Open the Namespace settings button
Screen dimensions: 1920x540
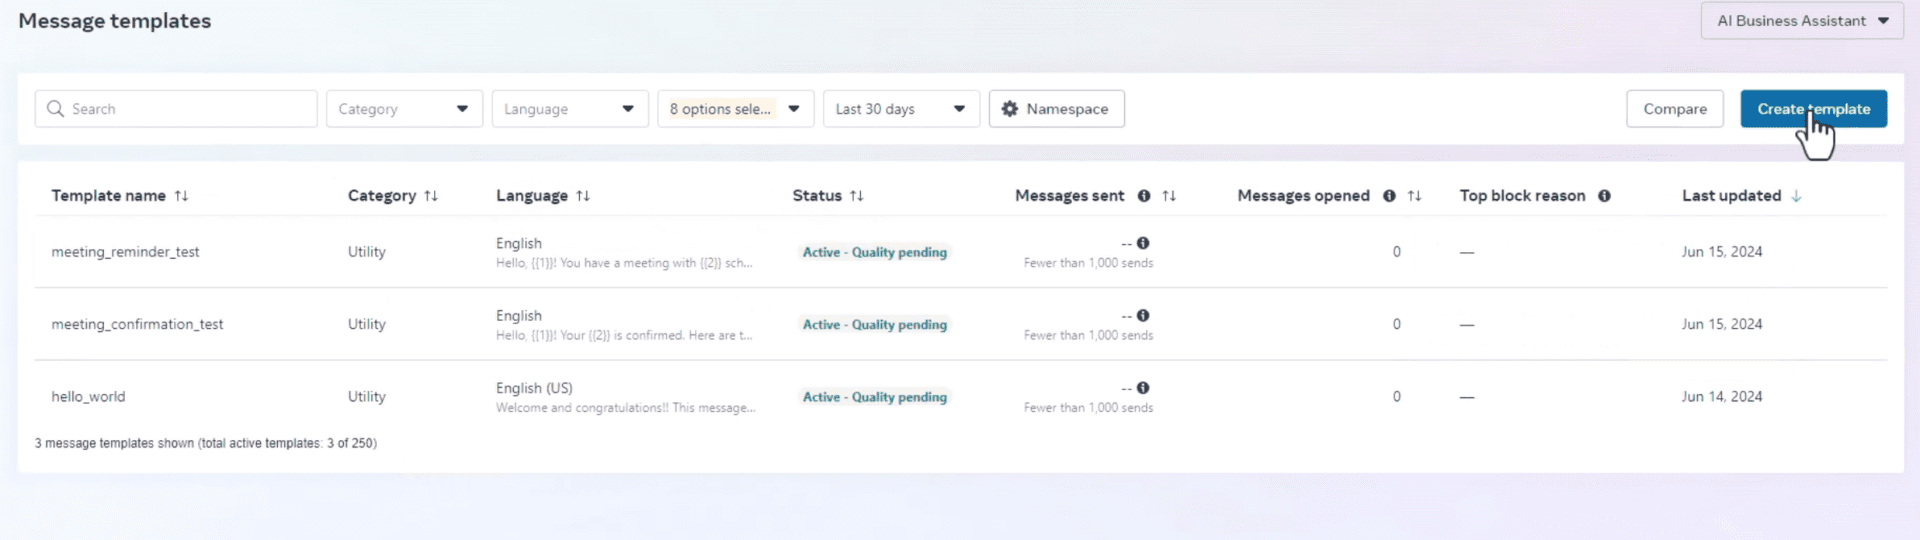click(1056, 109)
